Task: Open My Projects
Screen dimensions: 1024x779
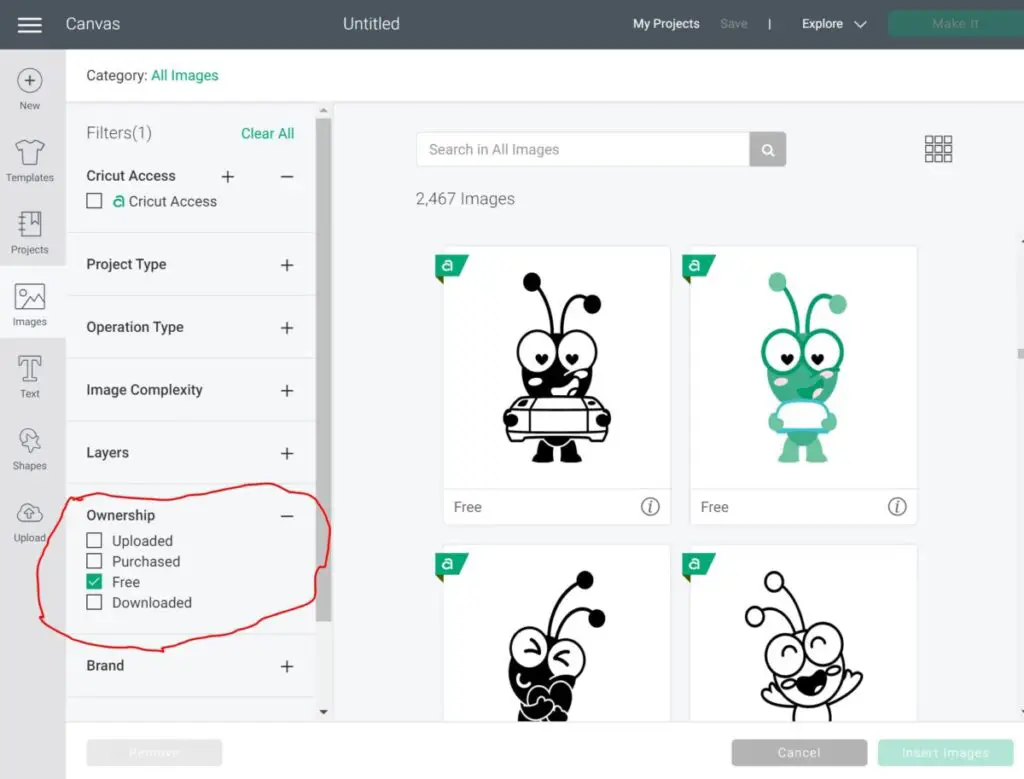Action: pos(666,24)
